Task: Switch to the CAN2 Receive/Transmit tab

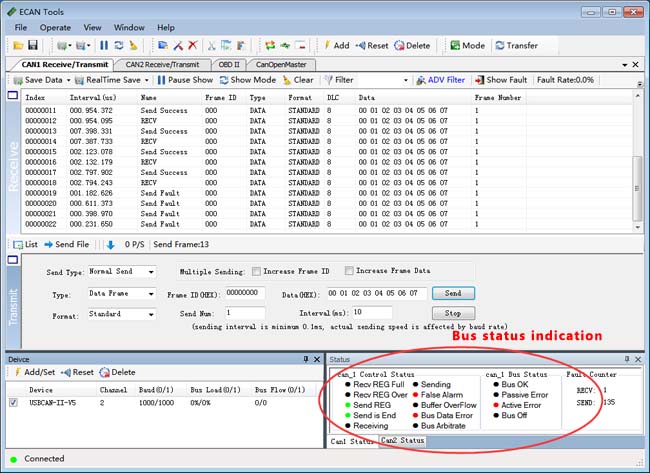Action: coord(162,63)
